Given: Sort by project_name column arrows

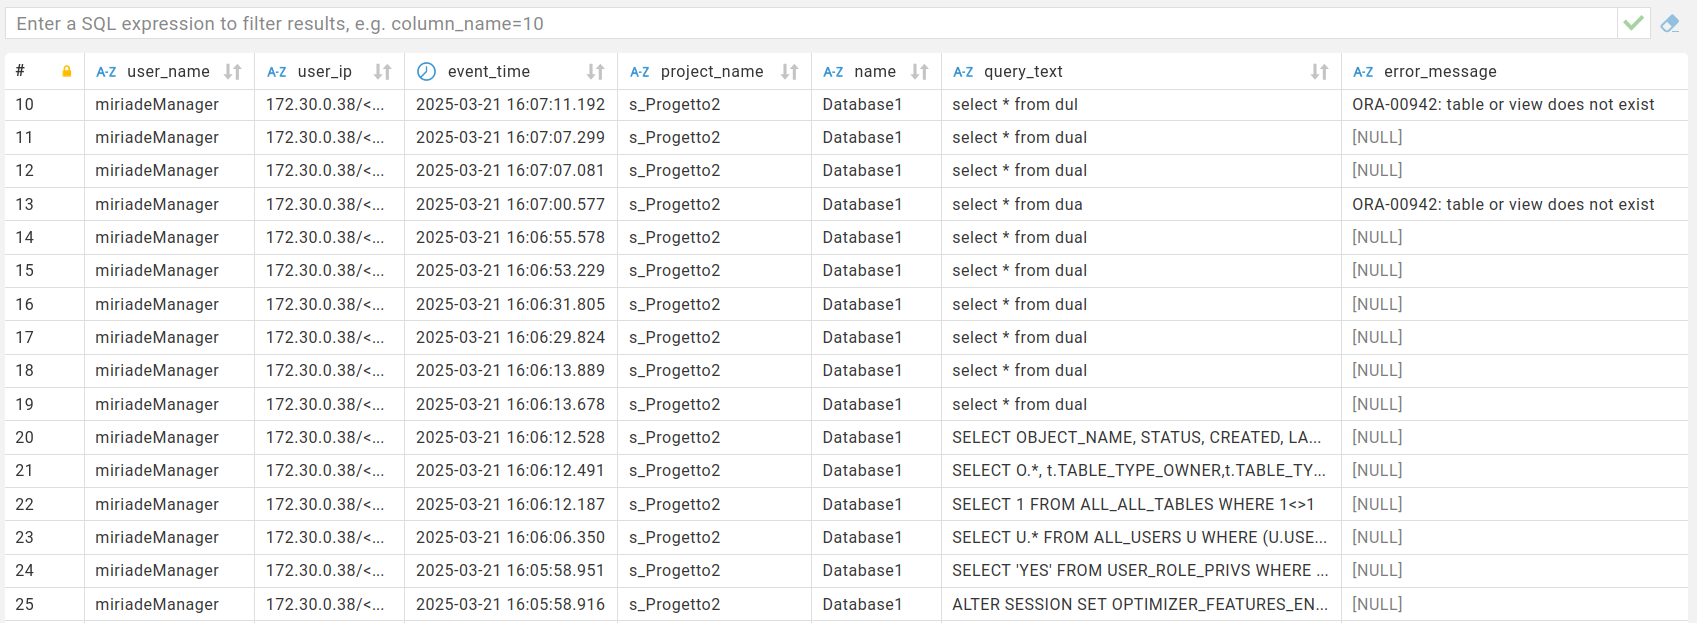Looking at the screenshot, I should pyautogui.click(x=790, y=72).
